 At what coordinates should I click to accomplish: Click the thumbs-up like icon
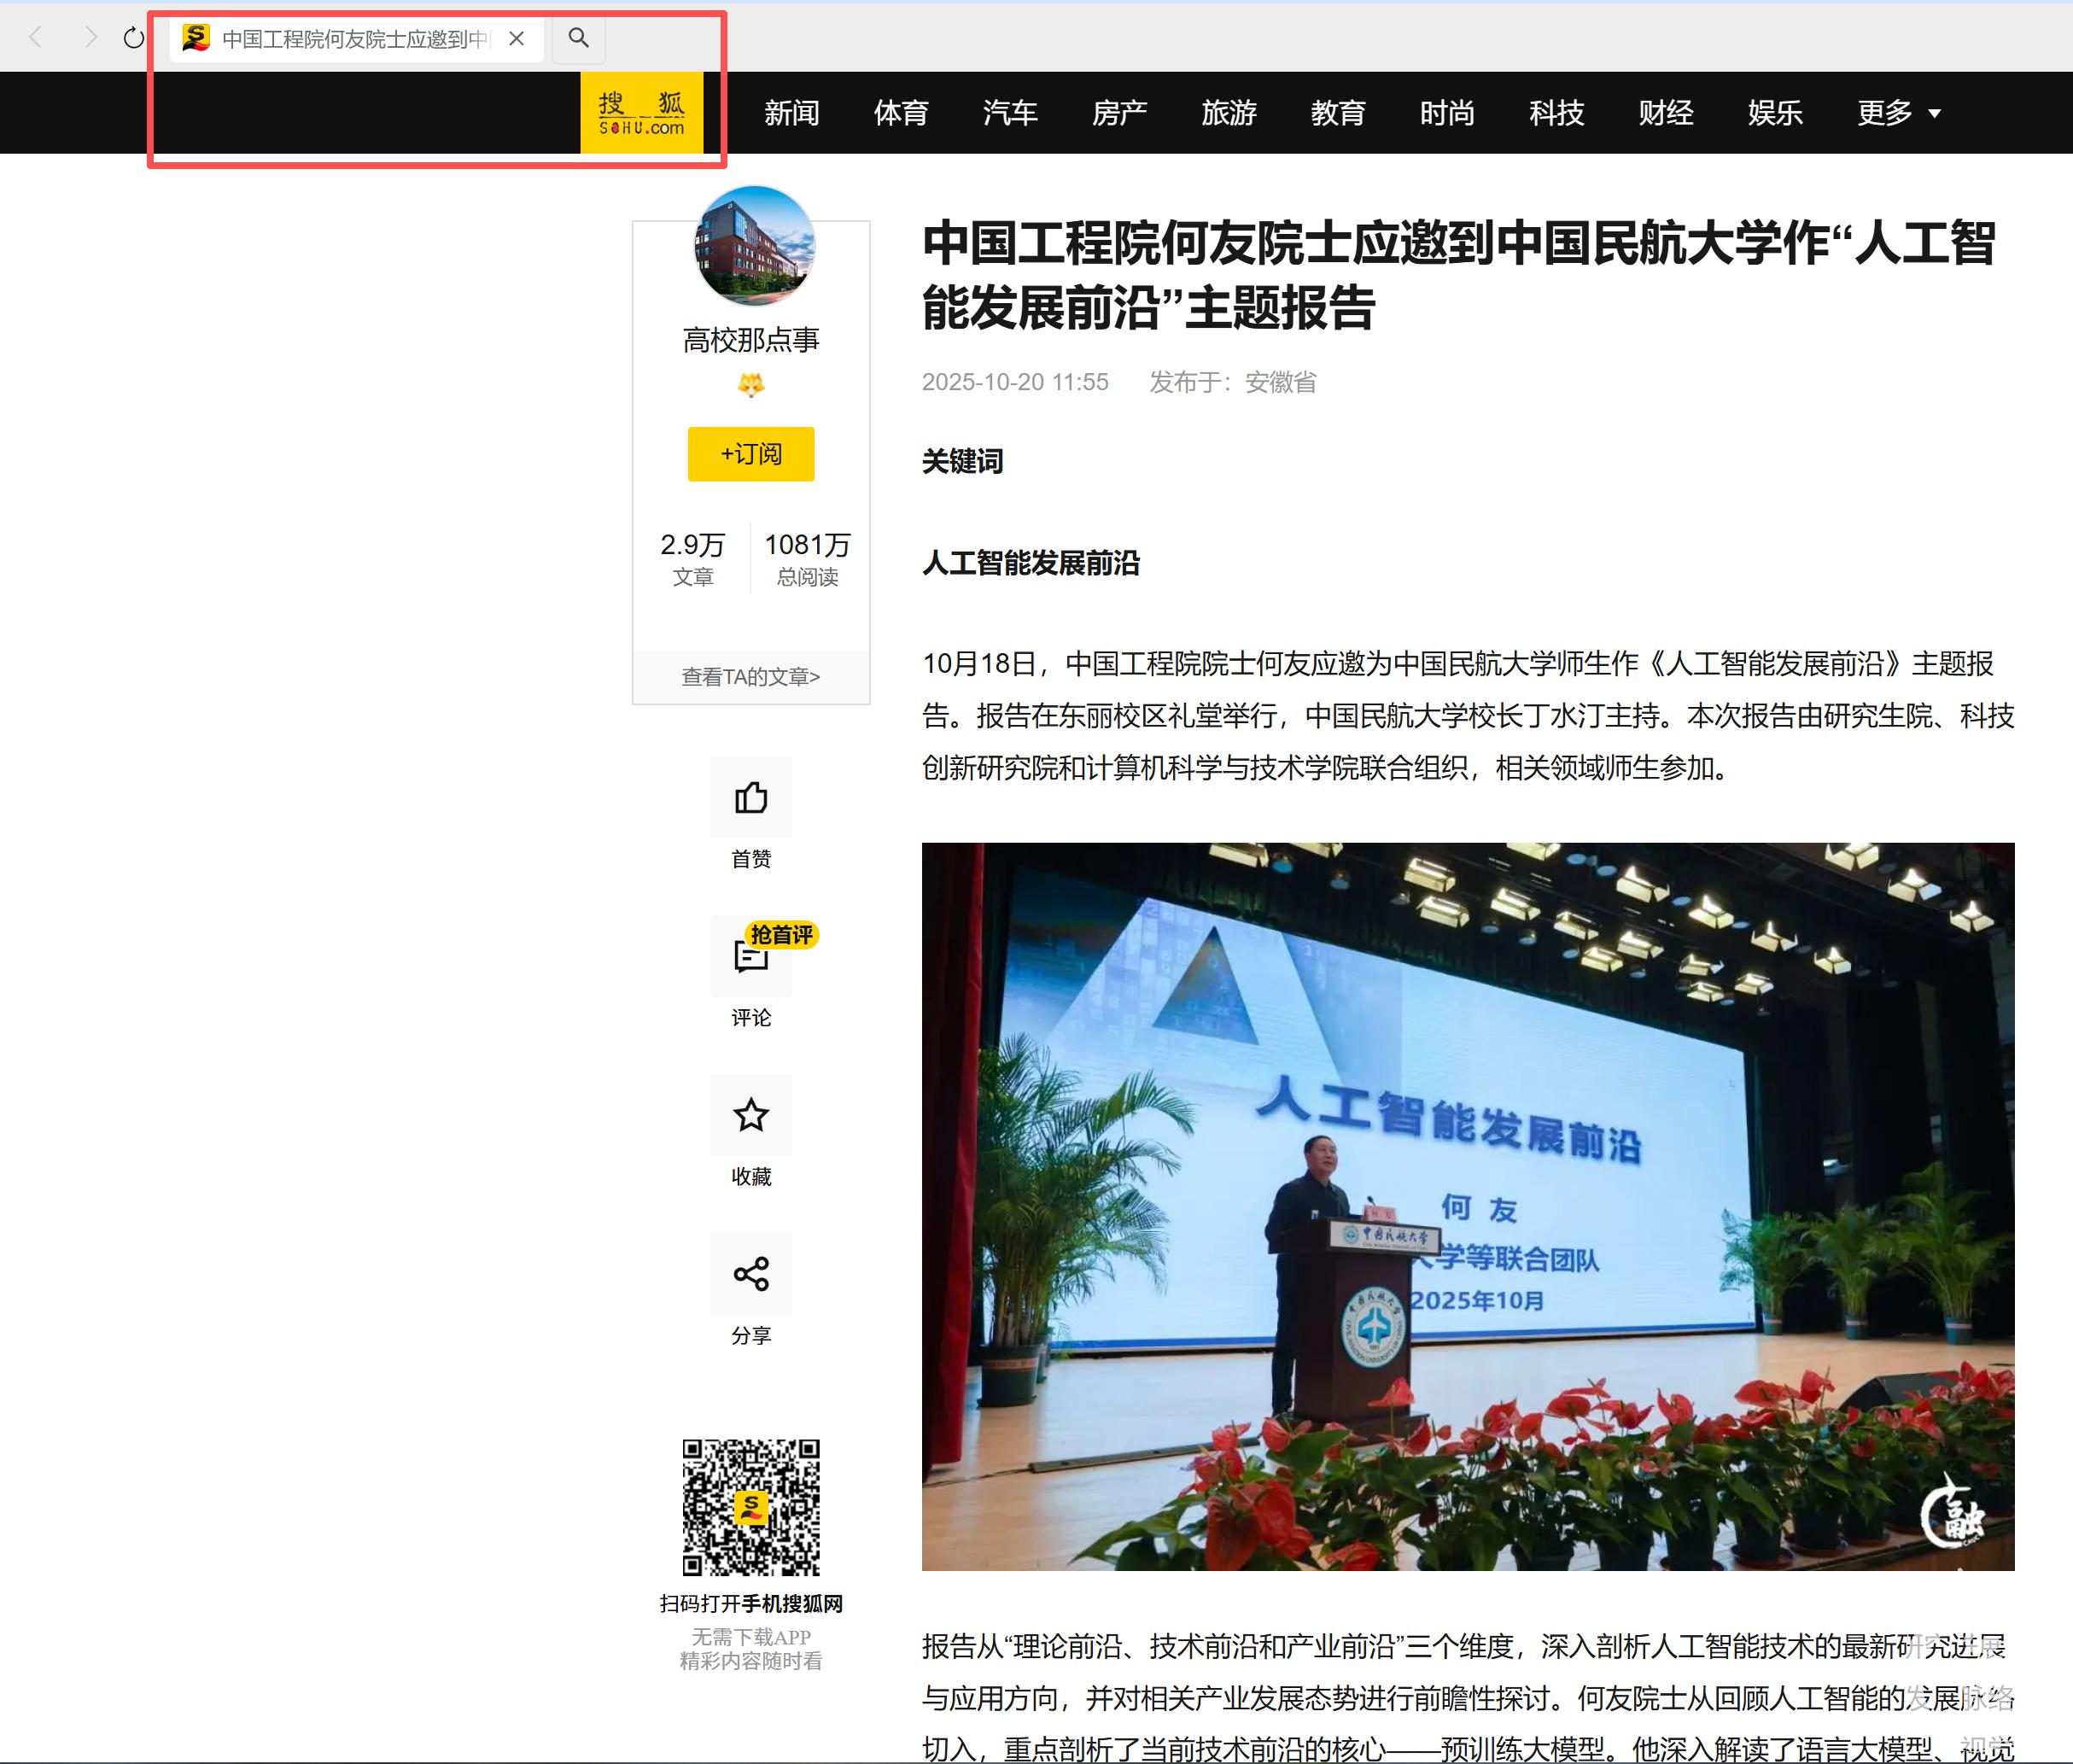(750, 797)
